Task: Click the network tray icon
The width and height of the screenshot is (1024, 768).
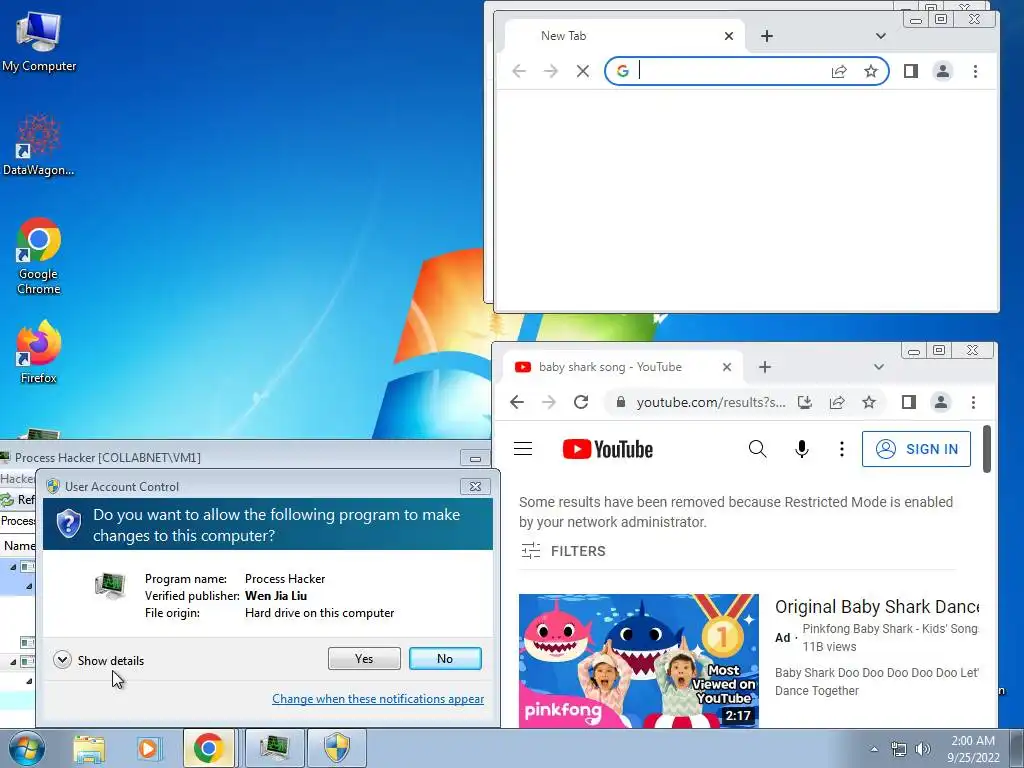Action: pyautogui.click(x=899, y=749)
